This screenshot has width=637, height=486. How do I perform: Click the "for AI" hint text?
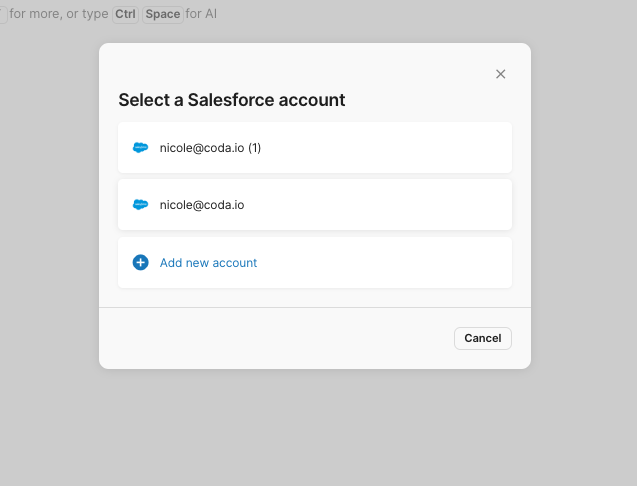pos(201,14)
